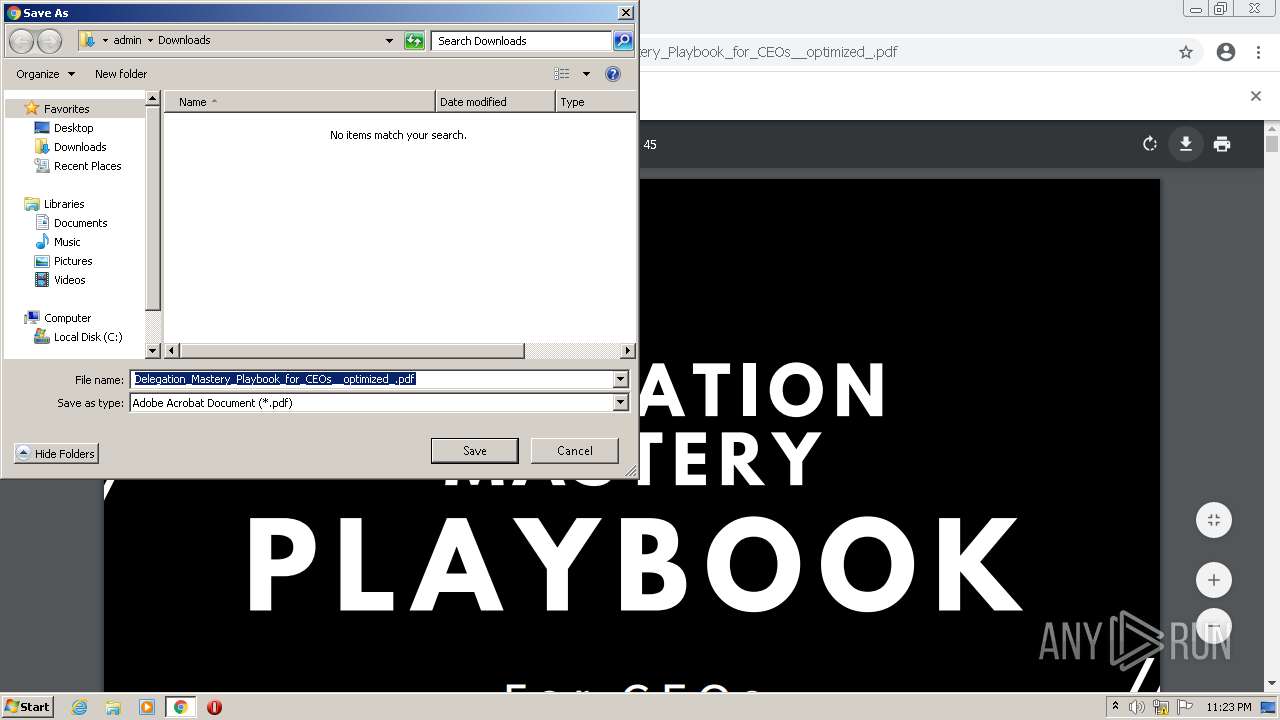This screenshot has width=1280, height=720.
Task: Zoom in on the PDF
Action: pyautogui.click(x=1214, y=580)
